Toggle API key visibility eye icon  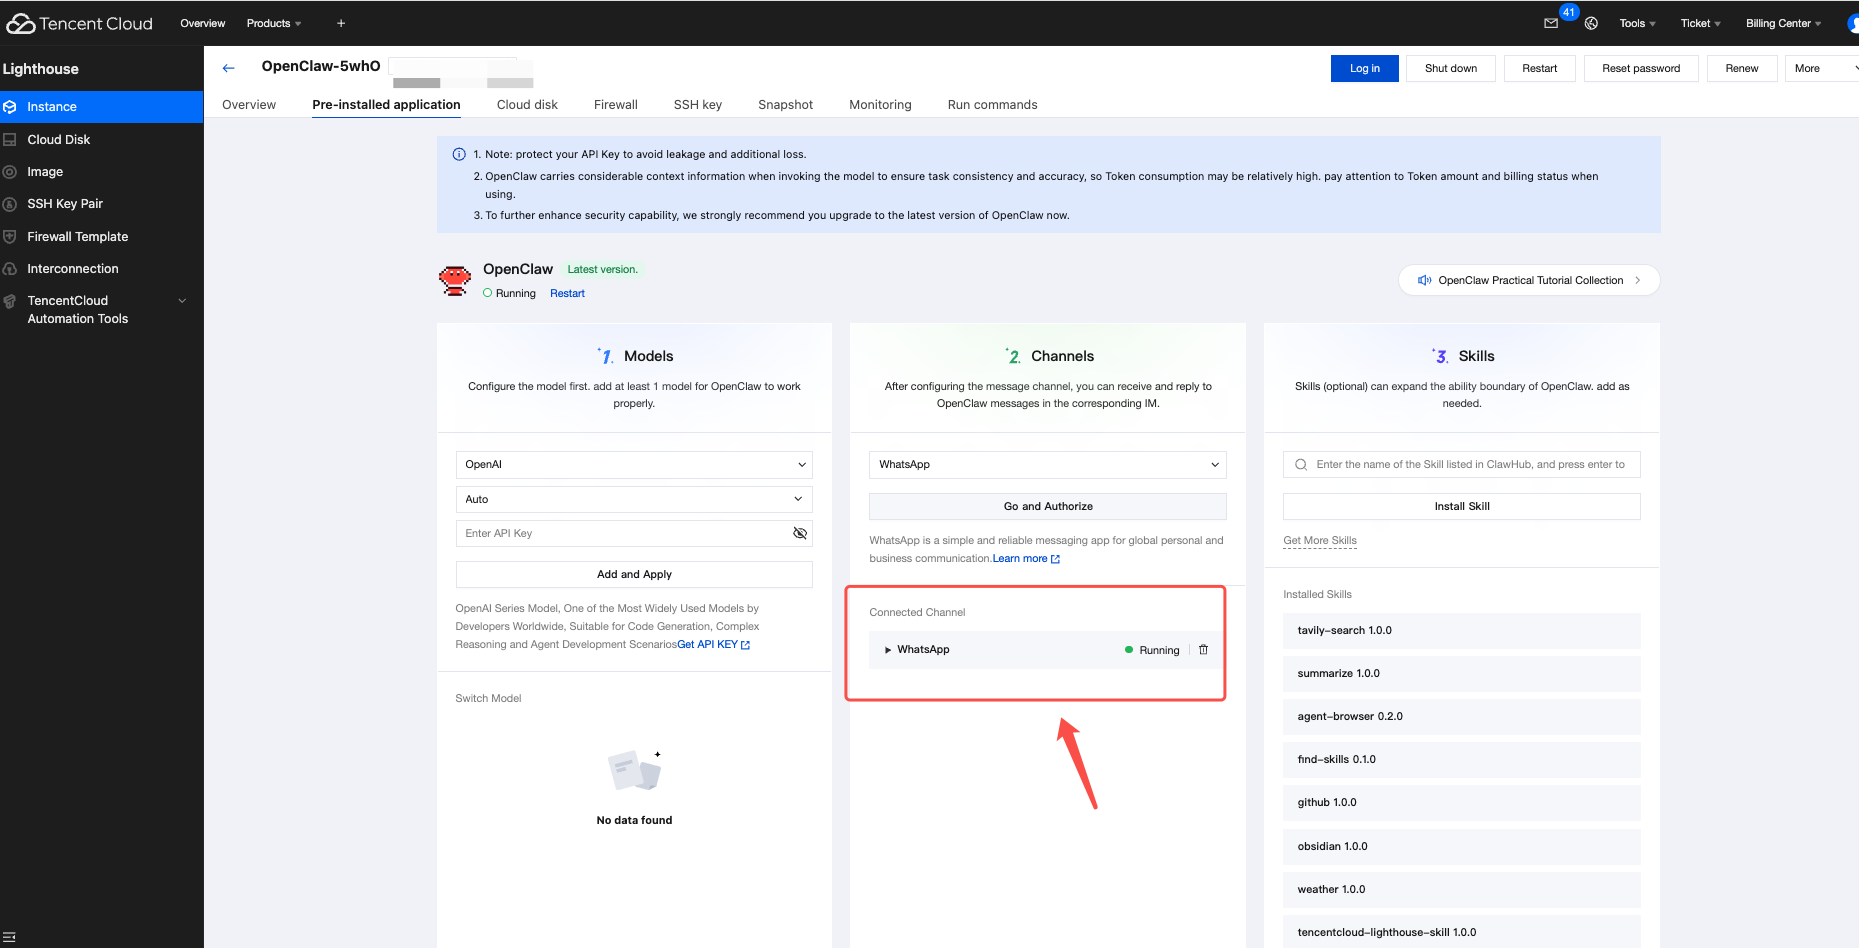[x=799, y=533]
